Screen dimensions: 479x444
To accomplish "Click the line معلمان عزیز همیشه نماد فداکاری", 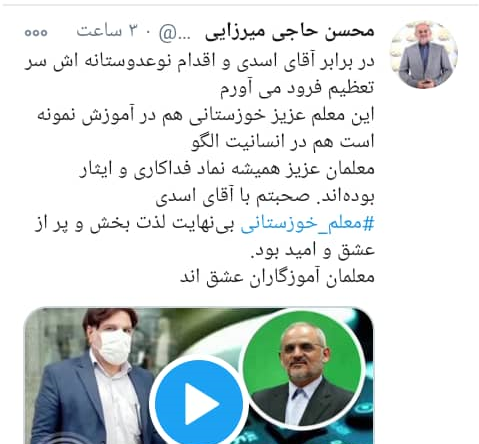I will click(x=227, y=169).
